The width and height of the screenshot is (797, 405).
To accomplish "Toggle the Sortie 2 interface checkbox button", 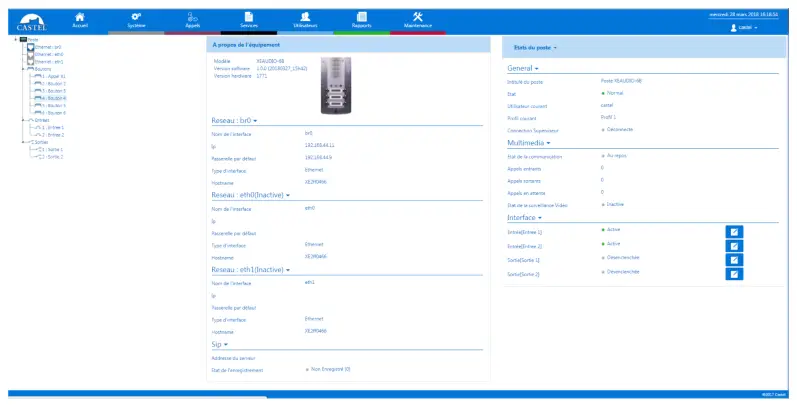I will [734, 273].
